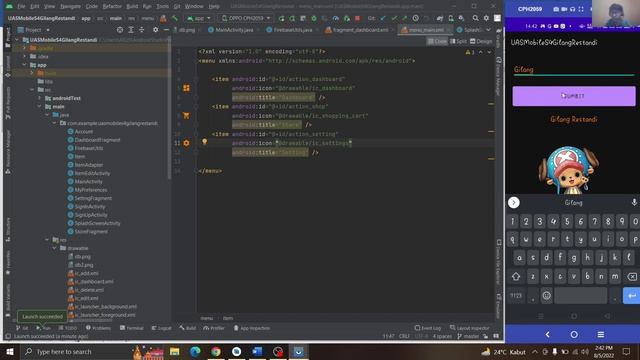The image size is (640, 360).
Task: Open Layout Inspector from status bar
Action: [x=469, y=328]
